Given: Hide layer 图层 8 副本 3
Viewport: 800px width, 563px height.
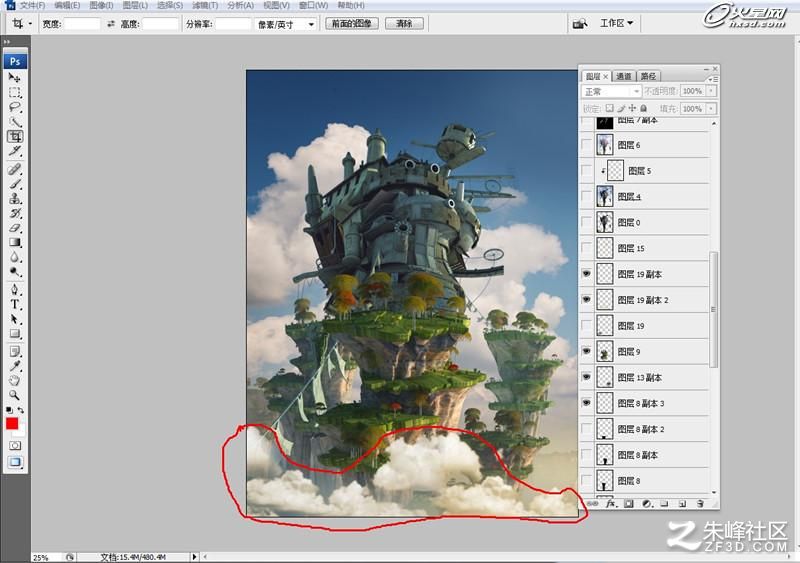Looking at the screenshot, I should (x=587, y=403).
